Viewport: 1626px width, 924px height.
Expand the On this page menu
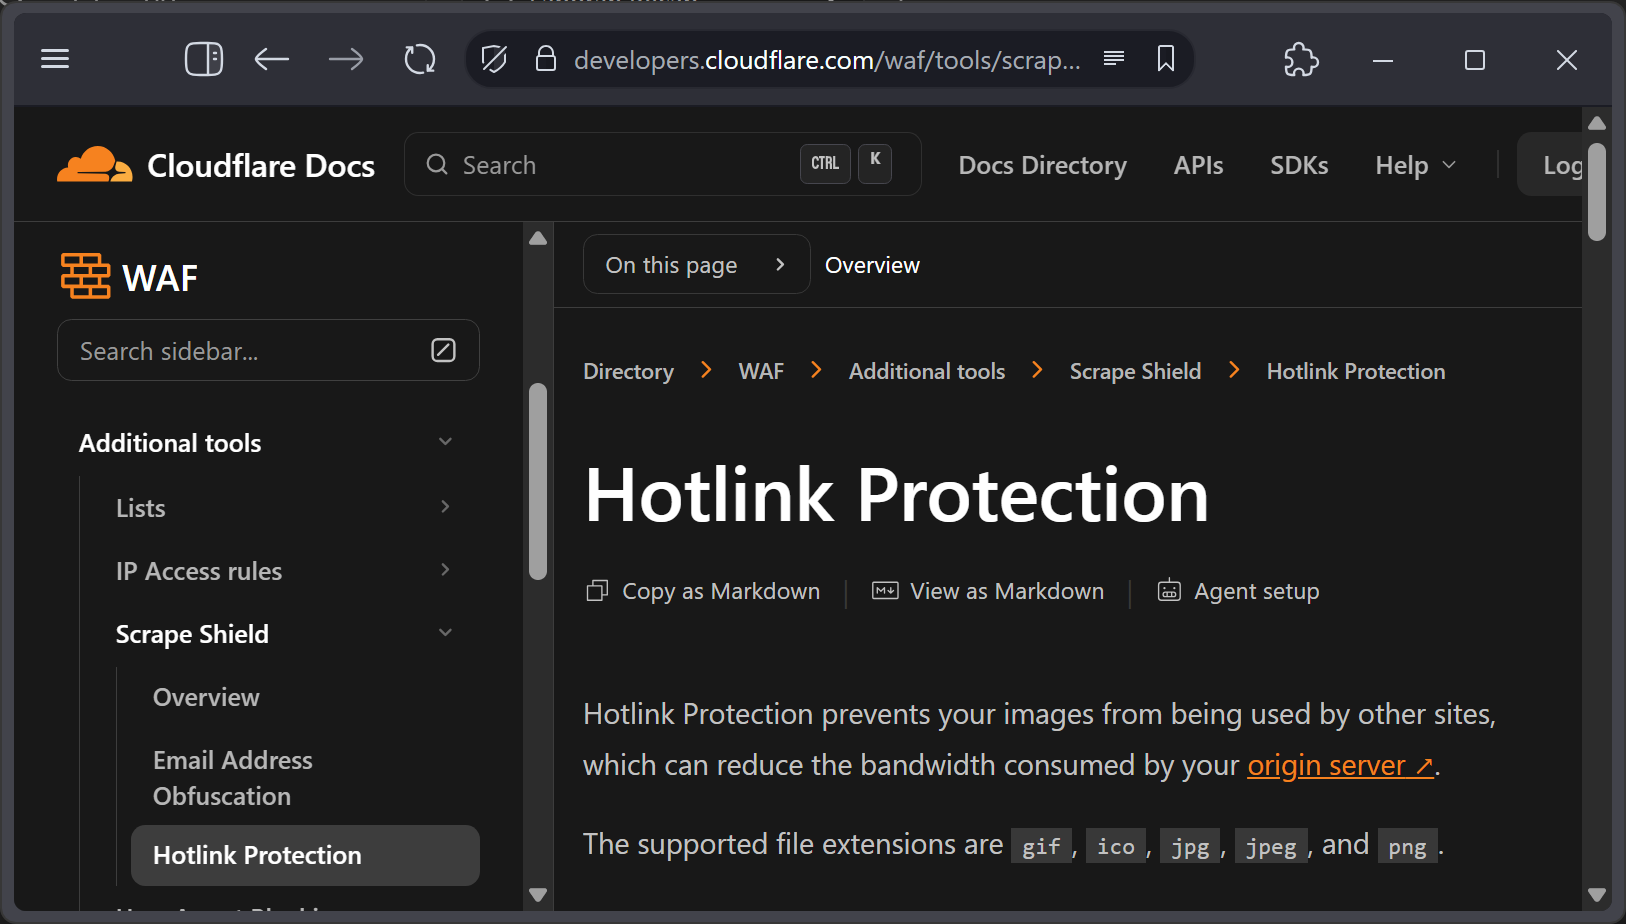[x=696, y=264]
